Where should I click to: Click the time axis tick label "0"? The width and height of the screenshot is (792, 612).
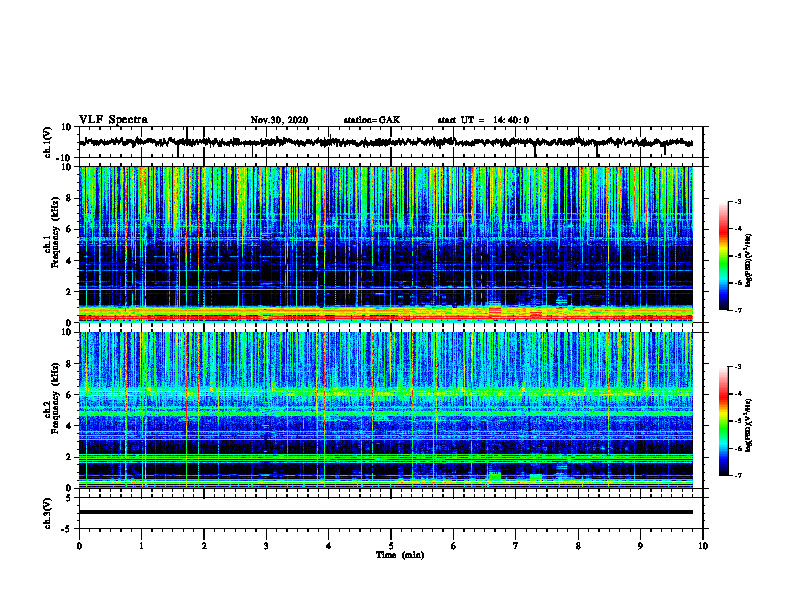(x=79, y=546)
